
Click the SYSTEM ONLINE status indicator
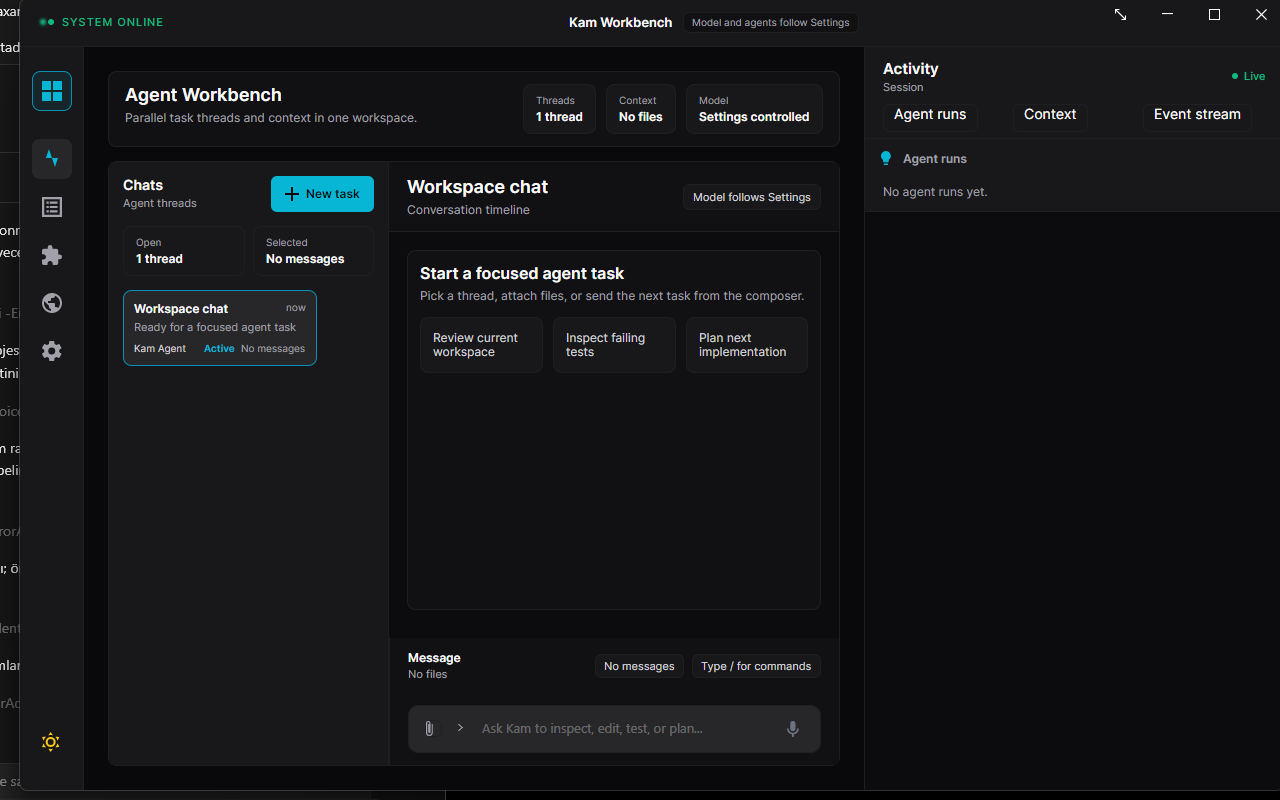tap(101, 22)
